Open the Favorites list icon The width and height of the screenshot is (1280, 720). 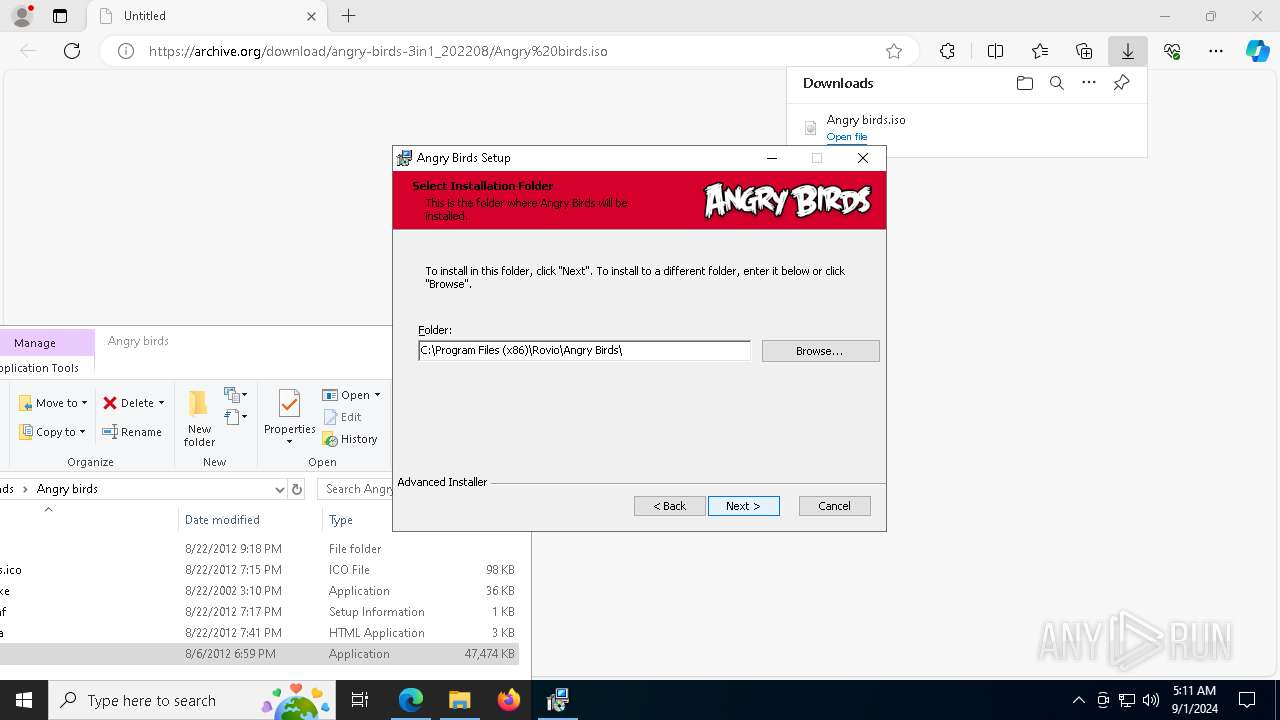(x=1040, y=51)
